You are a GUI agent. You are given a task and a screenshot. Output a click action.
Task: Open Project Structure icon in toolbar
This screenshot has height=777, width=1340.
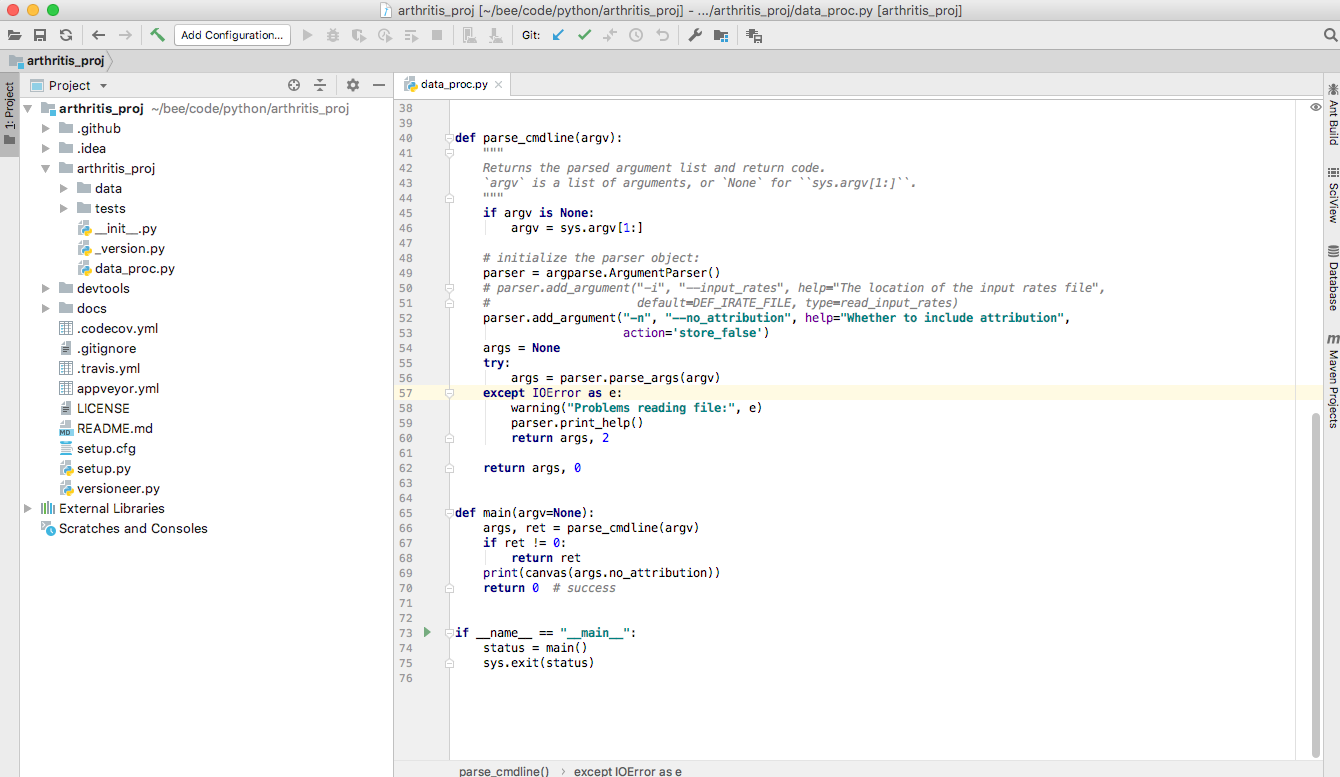(x=721, y=35)
